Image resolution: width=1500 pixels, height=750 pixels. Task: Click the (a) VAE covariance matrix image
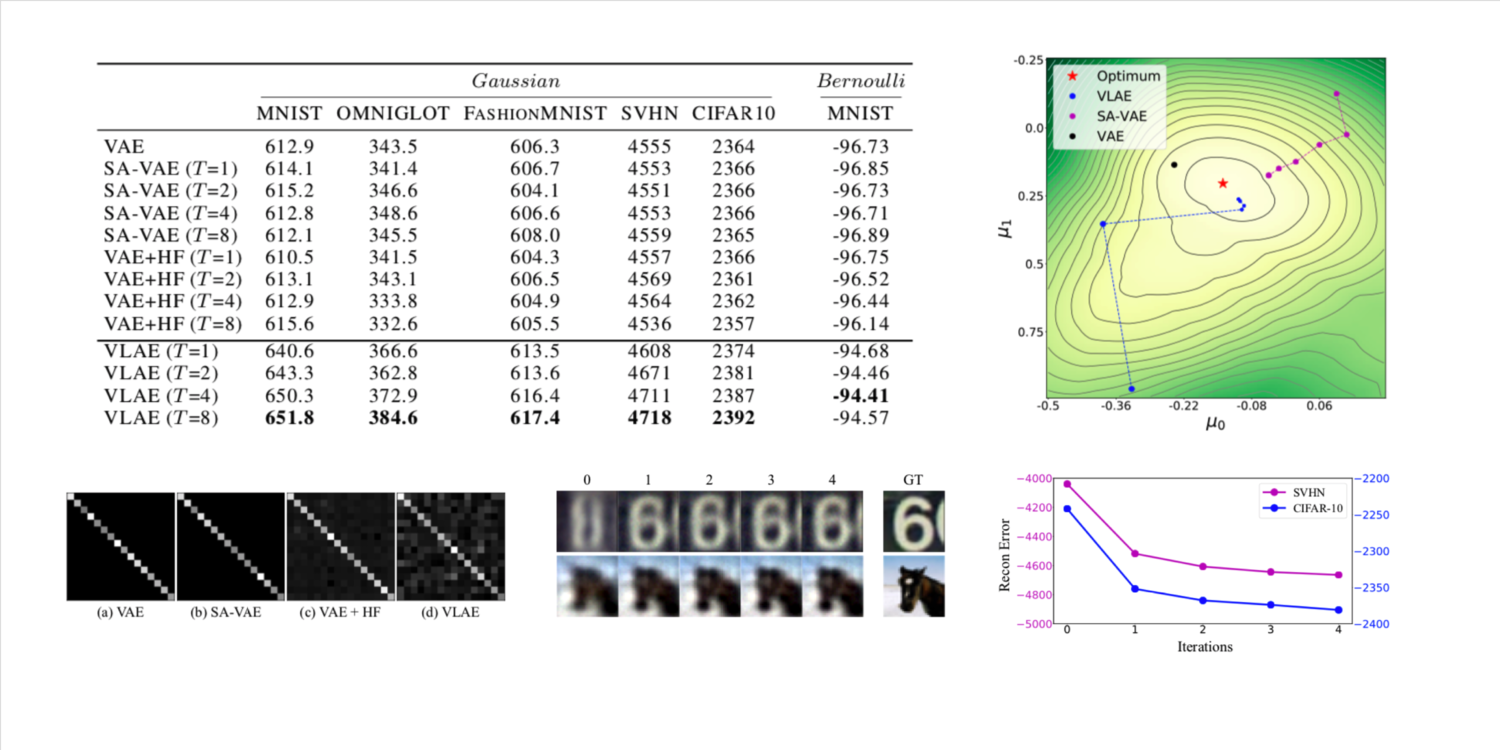[x=121, y=546]
